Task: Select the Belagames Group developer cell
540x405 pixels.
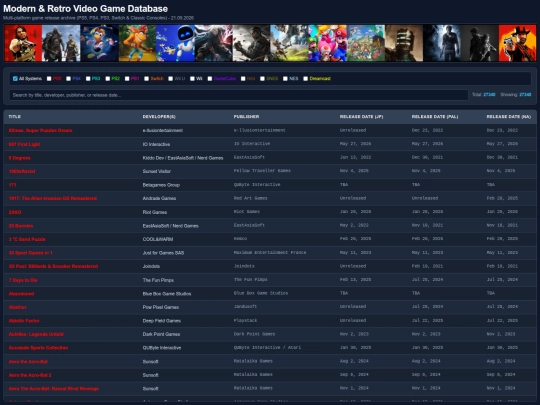Action: tap(161, 185)
